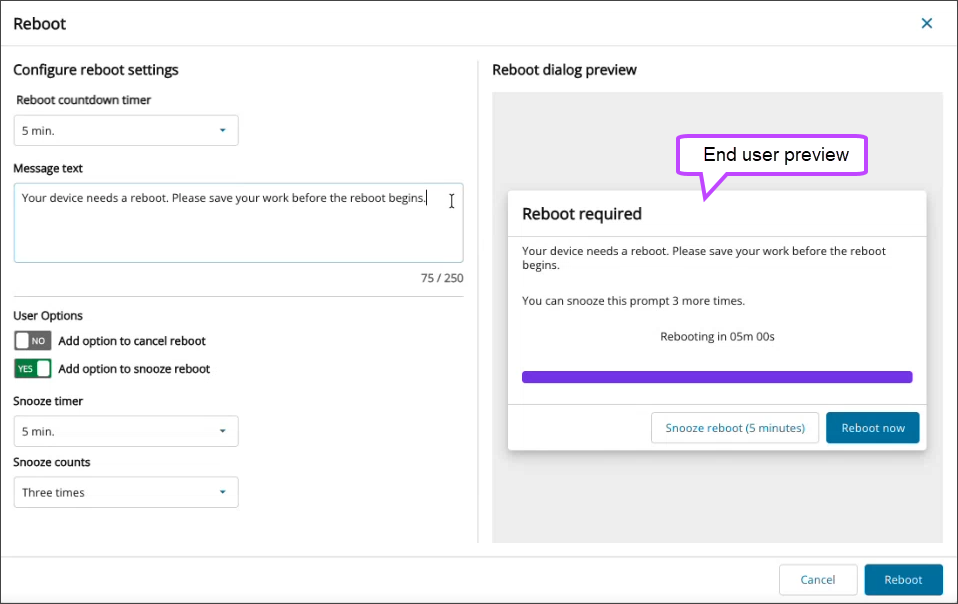Expand the Snooze timer '5 min.' field

point(115,431)
